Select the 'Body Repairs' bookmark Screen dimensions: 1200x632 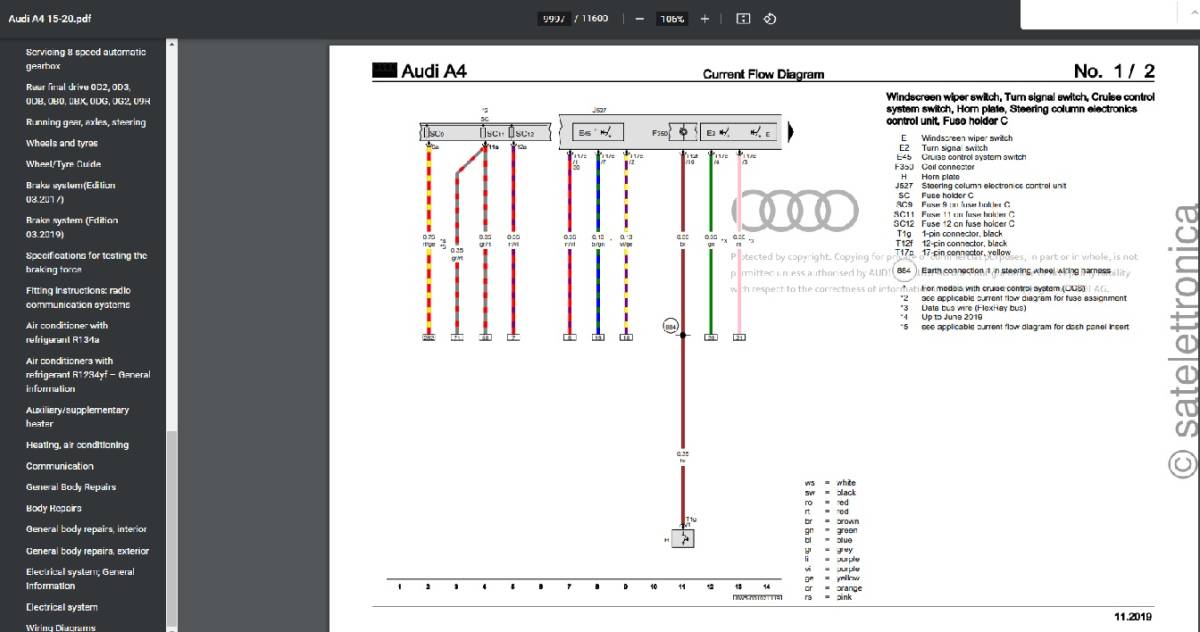click(x=56, y=508)
